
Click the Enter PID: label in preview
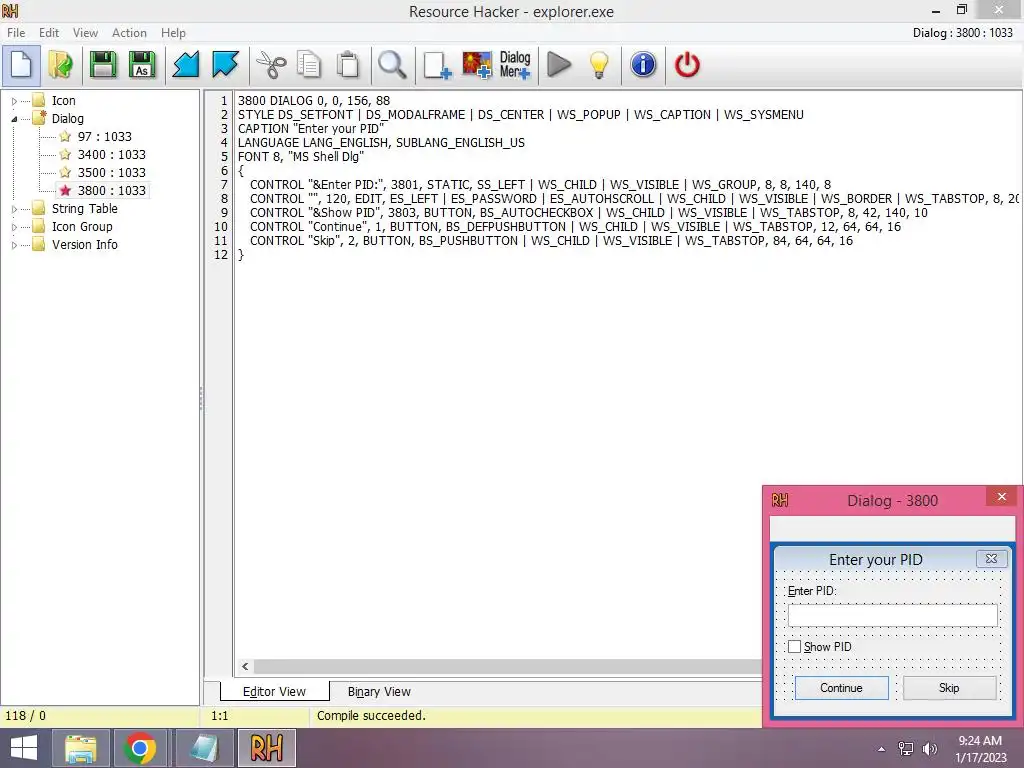(812, 591)
